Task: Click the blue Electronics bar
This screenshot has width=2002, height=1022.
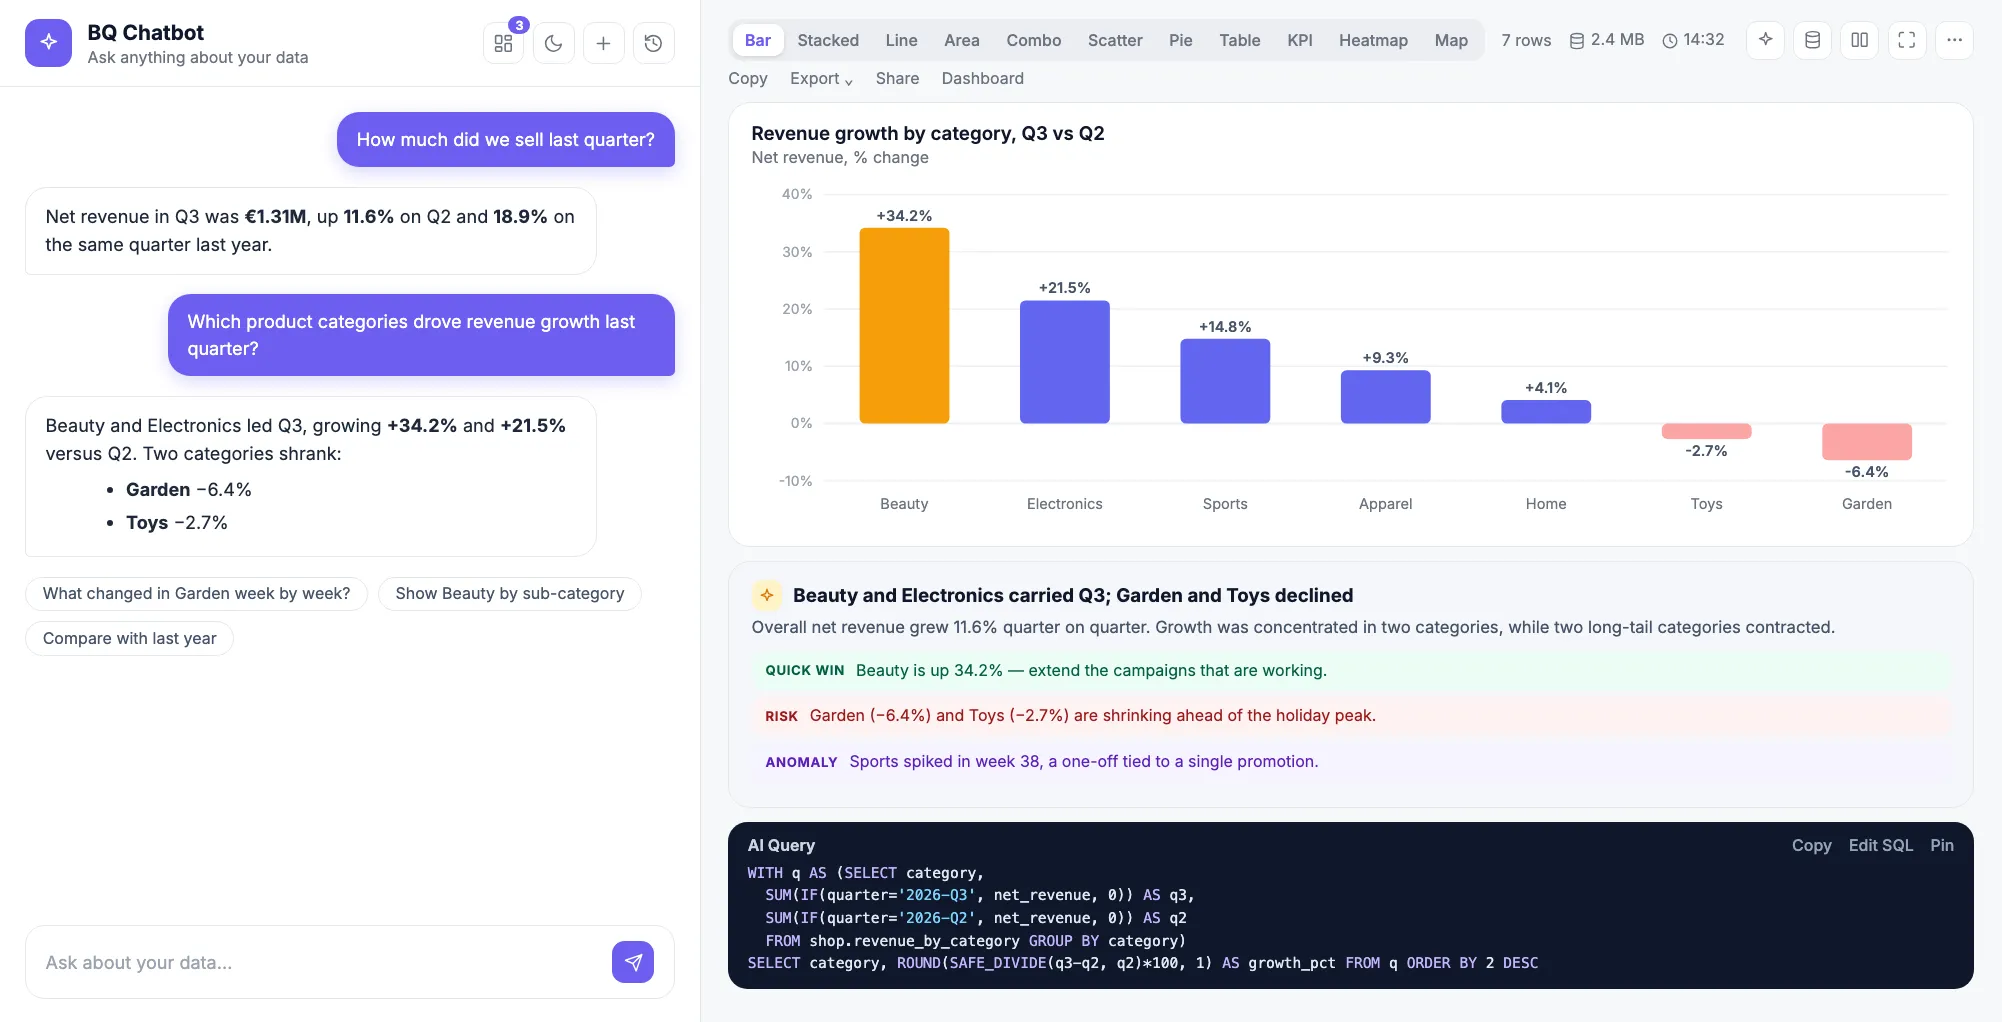Action: (x=1064, y=362)
